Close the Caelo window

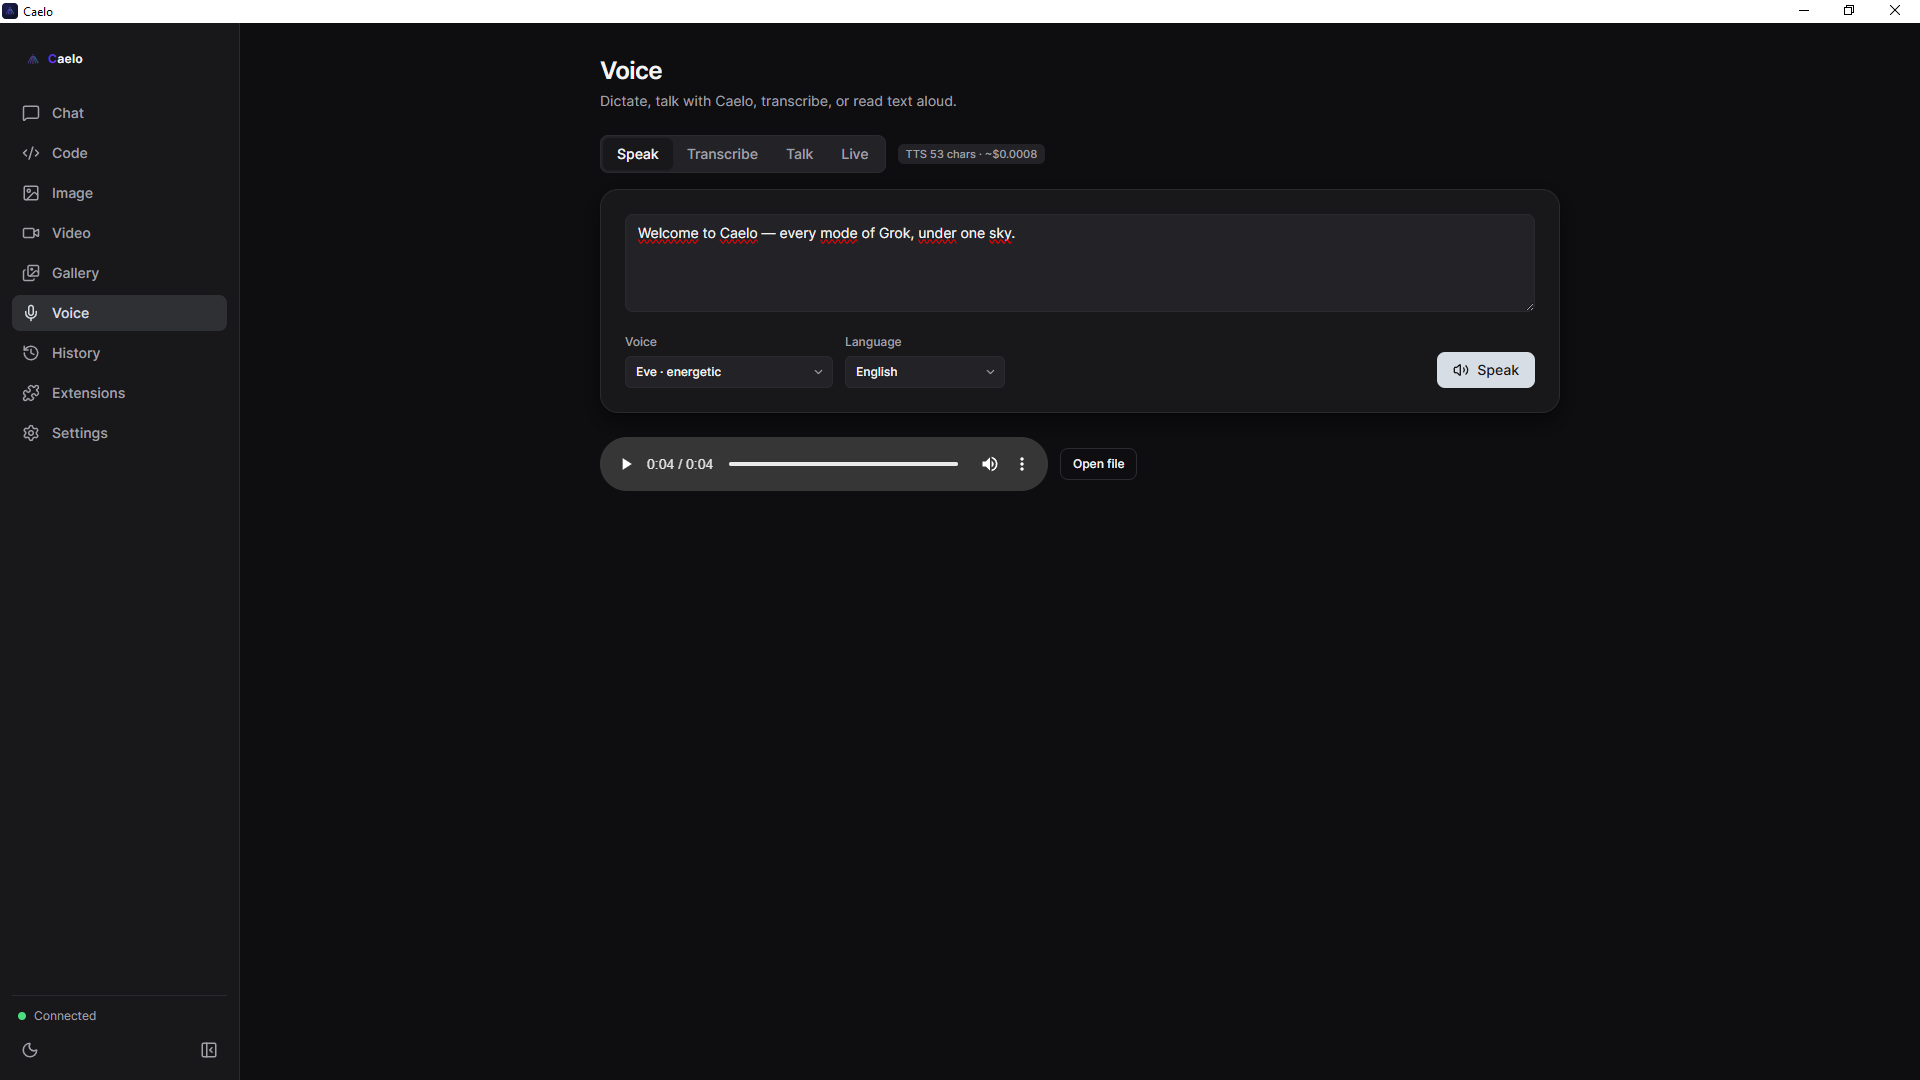pos(1895,11)
